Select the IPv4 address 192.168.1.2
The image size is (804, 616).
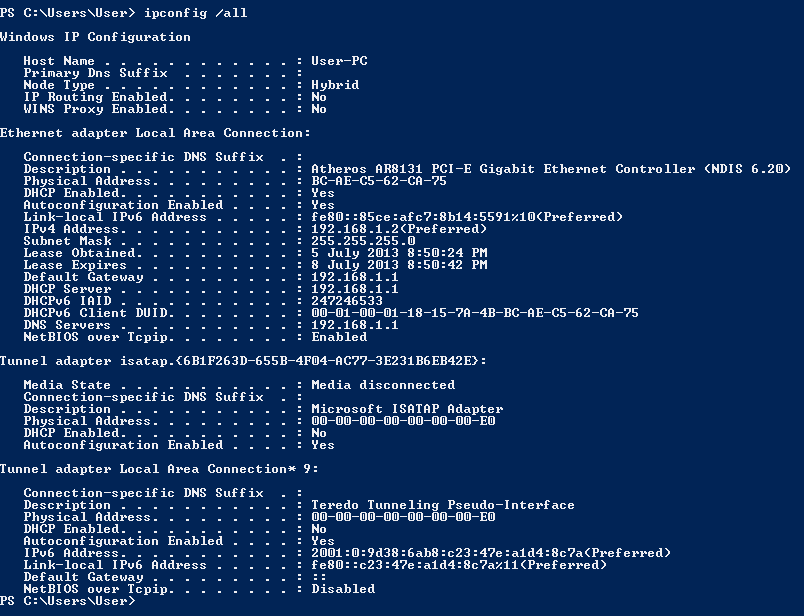399,229
